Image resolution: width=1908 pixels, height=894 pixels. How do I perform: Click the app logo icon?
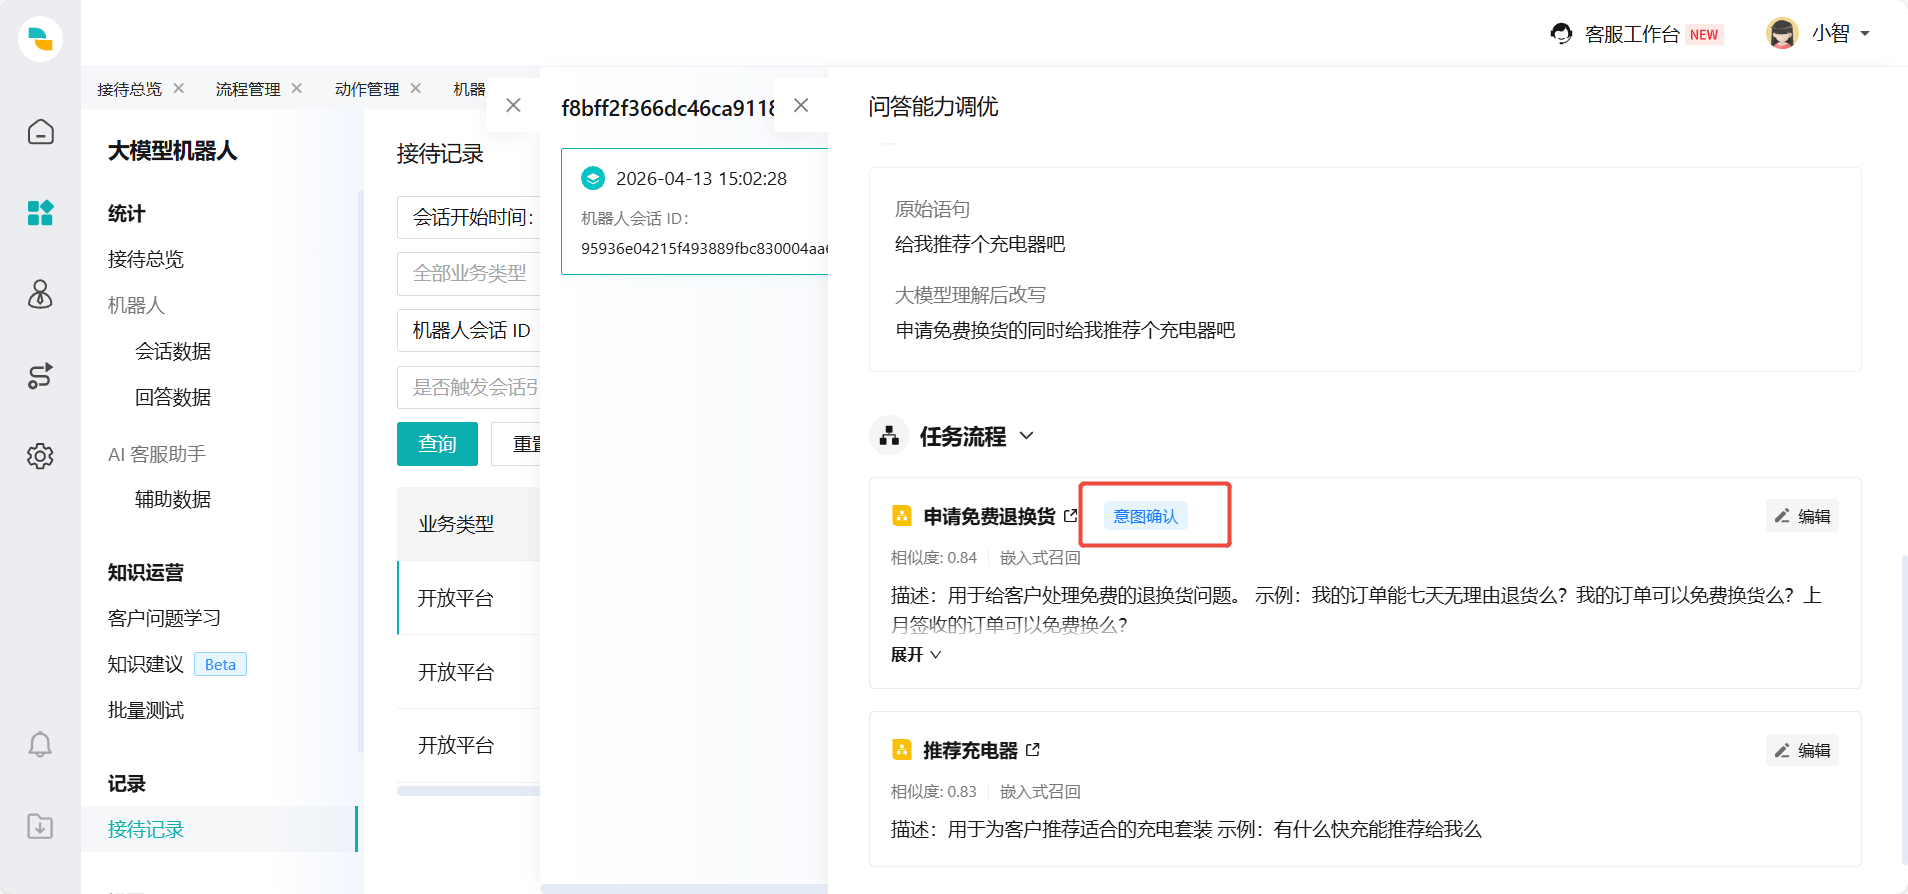pyautogui.click(x=40, y=39)
